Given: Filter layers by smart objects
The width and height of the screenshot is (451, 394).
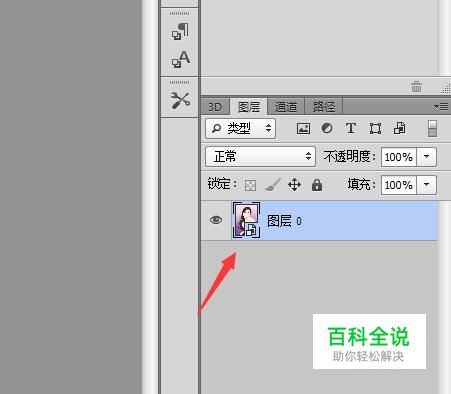Looking at the screenshot, I should [x=400, y=128].
